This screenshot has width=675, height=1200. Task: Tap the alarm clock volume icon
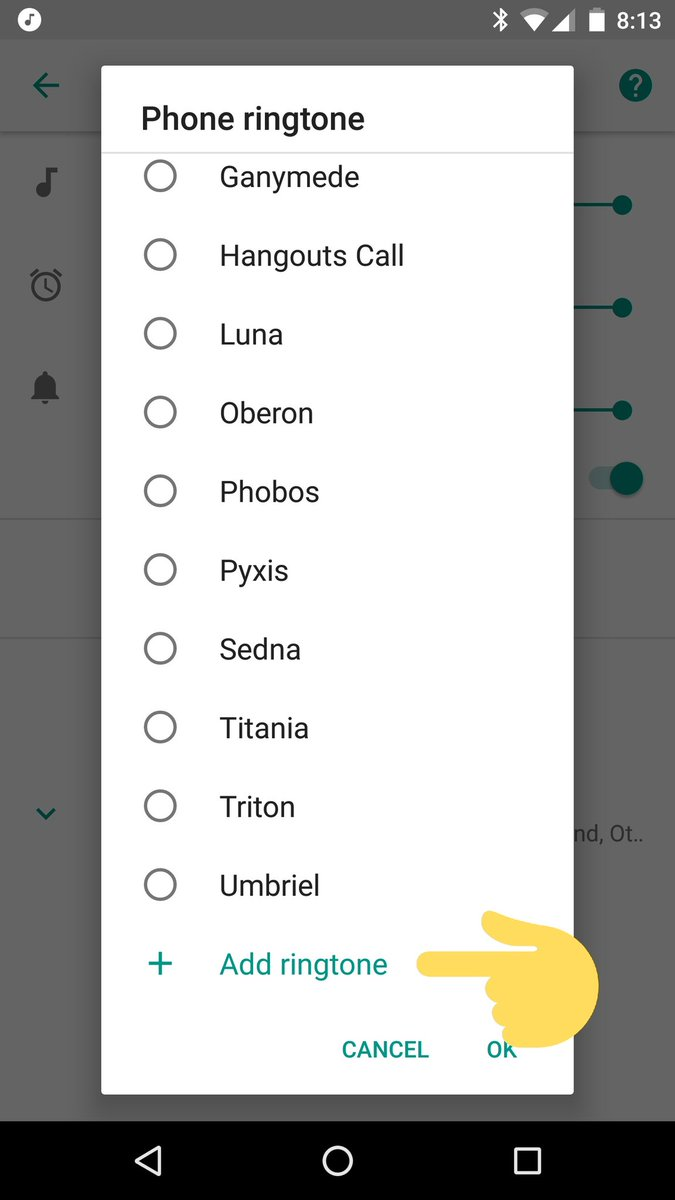point(46,286)
